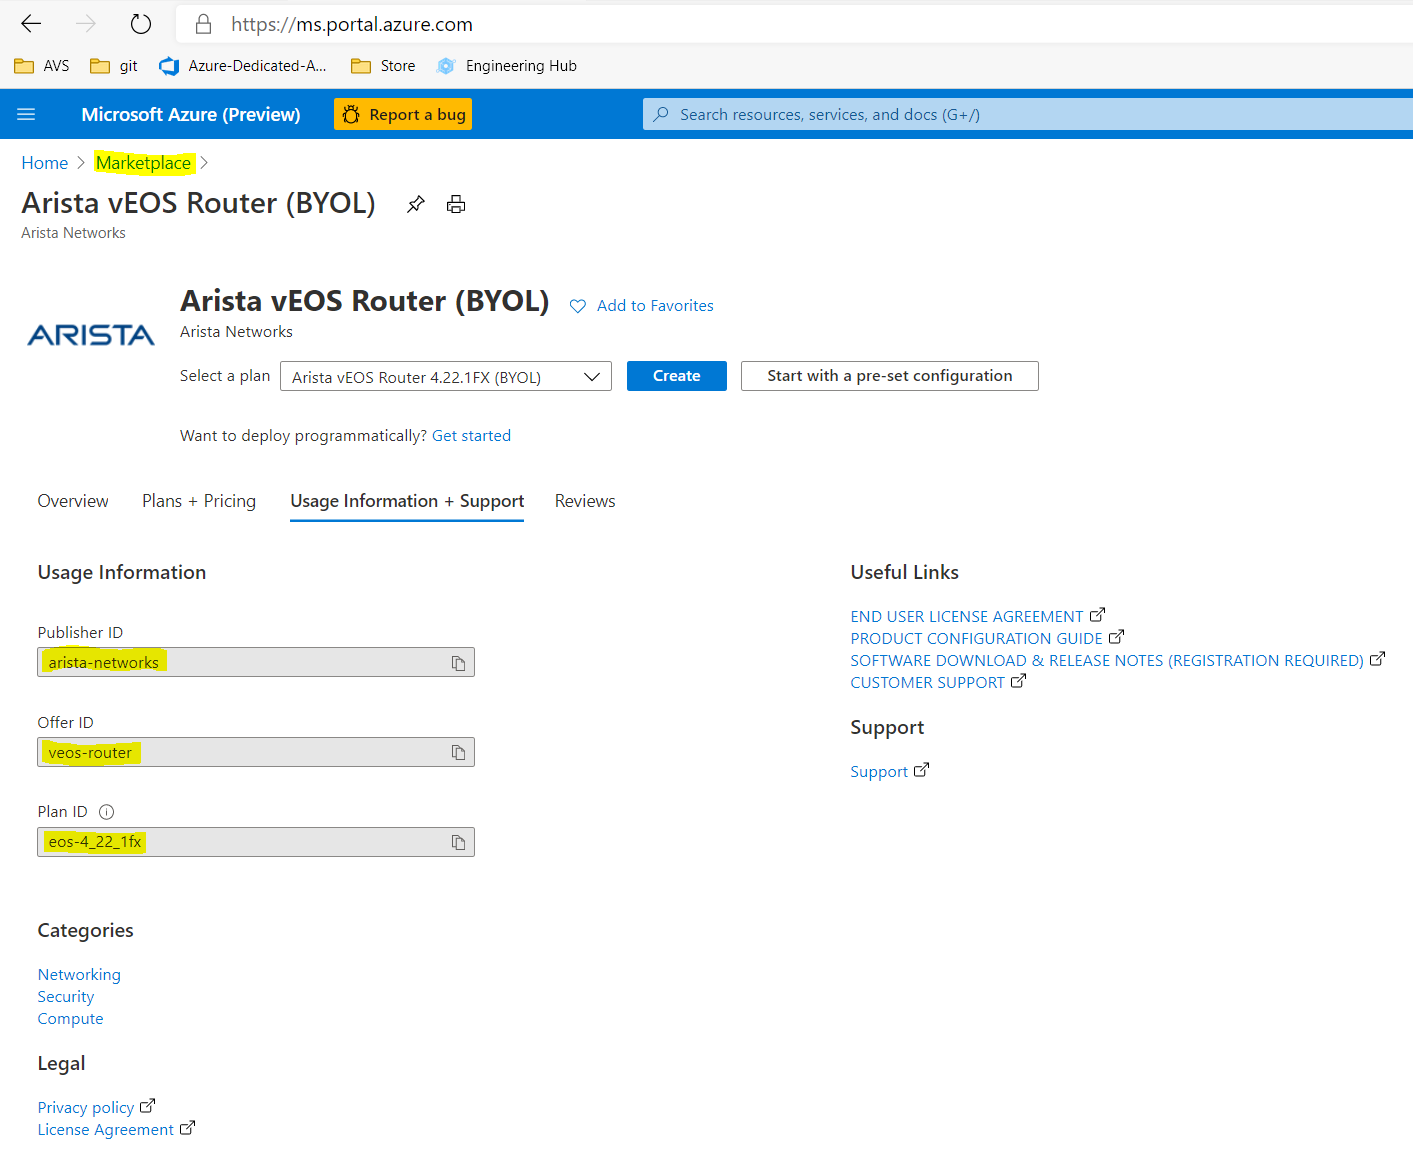
Task: Open the AVS bookmark folder
Action: click(42, 66)
